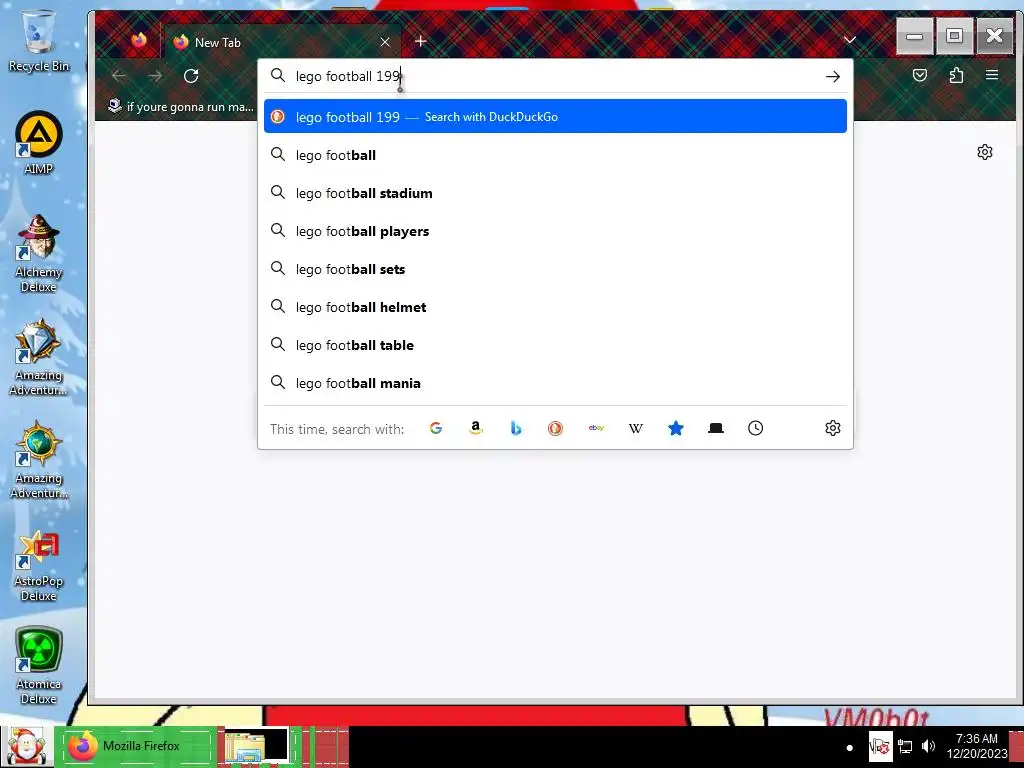Launch AIMP desktop shortcut
Image resolution: width=1024 pixels, height=768 pixels.
39,142
